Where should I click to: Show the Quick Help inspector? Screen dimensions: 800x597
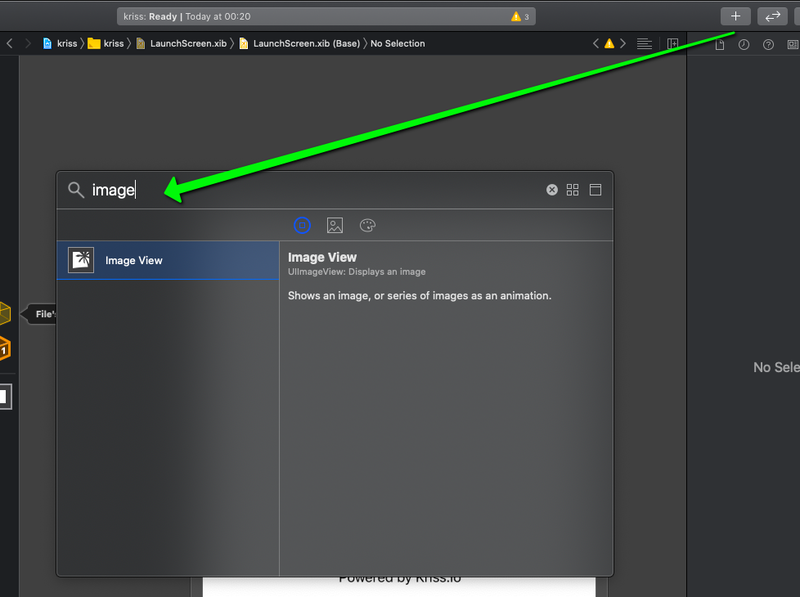pyautogui.click(x=768, y=45)
